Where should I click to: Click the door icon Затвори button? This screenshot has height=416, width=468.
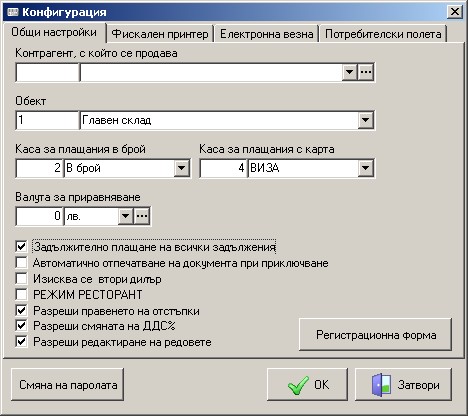point(403,384)
